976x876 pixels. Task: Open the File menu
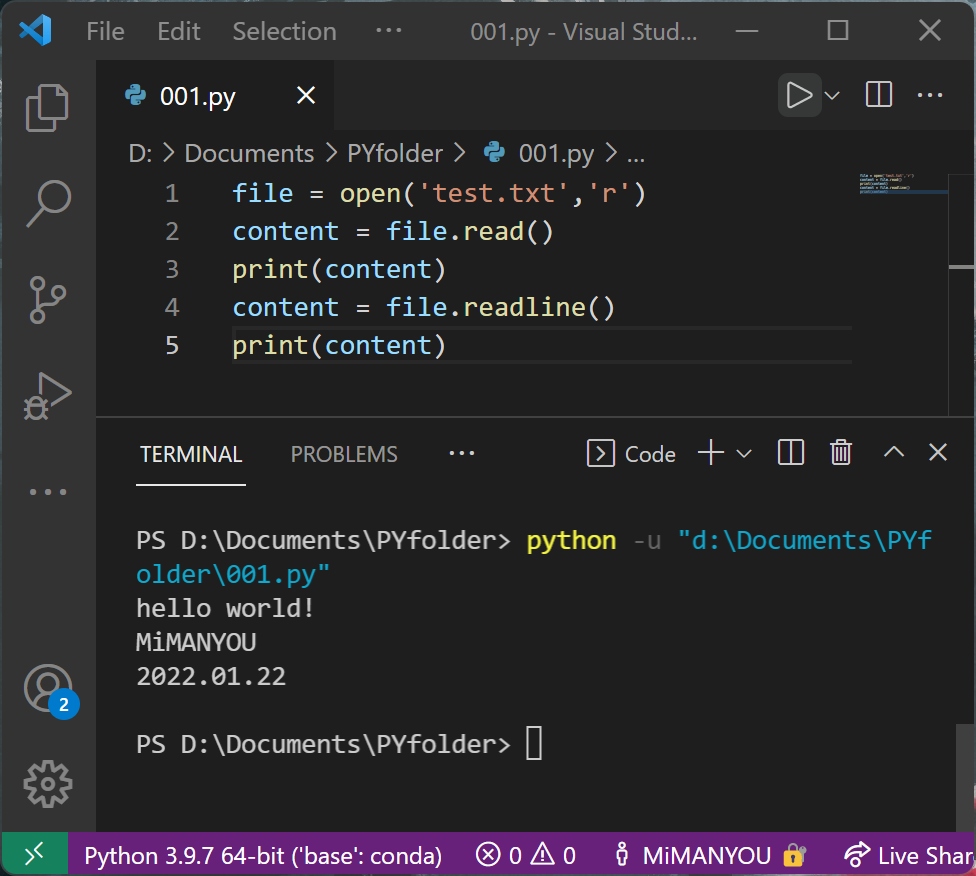(105, 31)
